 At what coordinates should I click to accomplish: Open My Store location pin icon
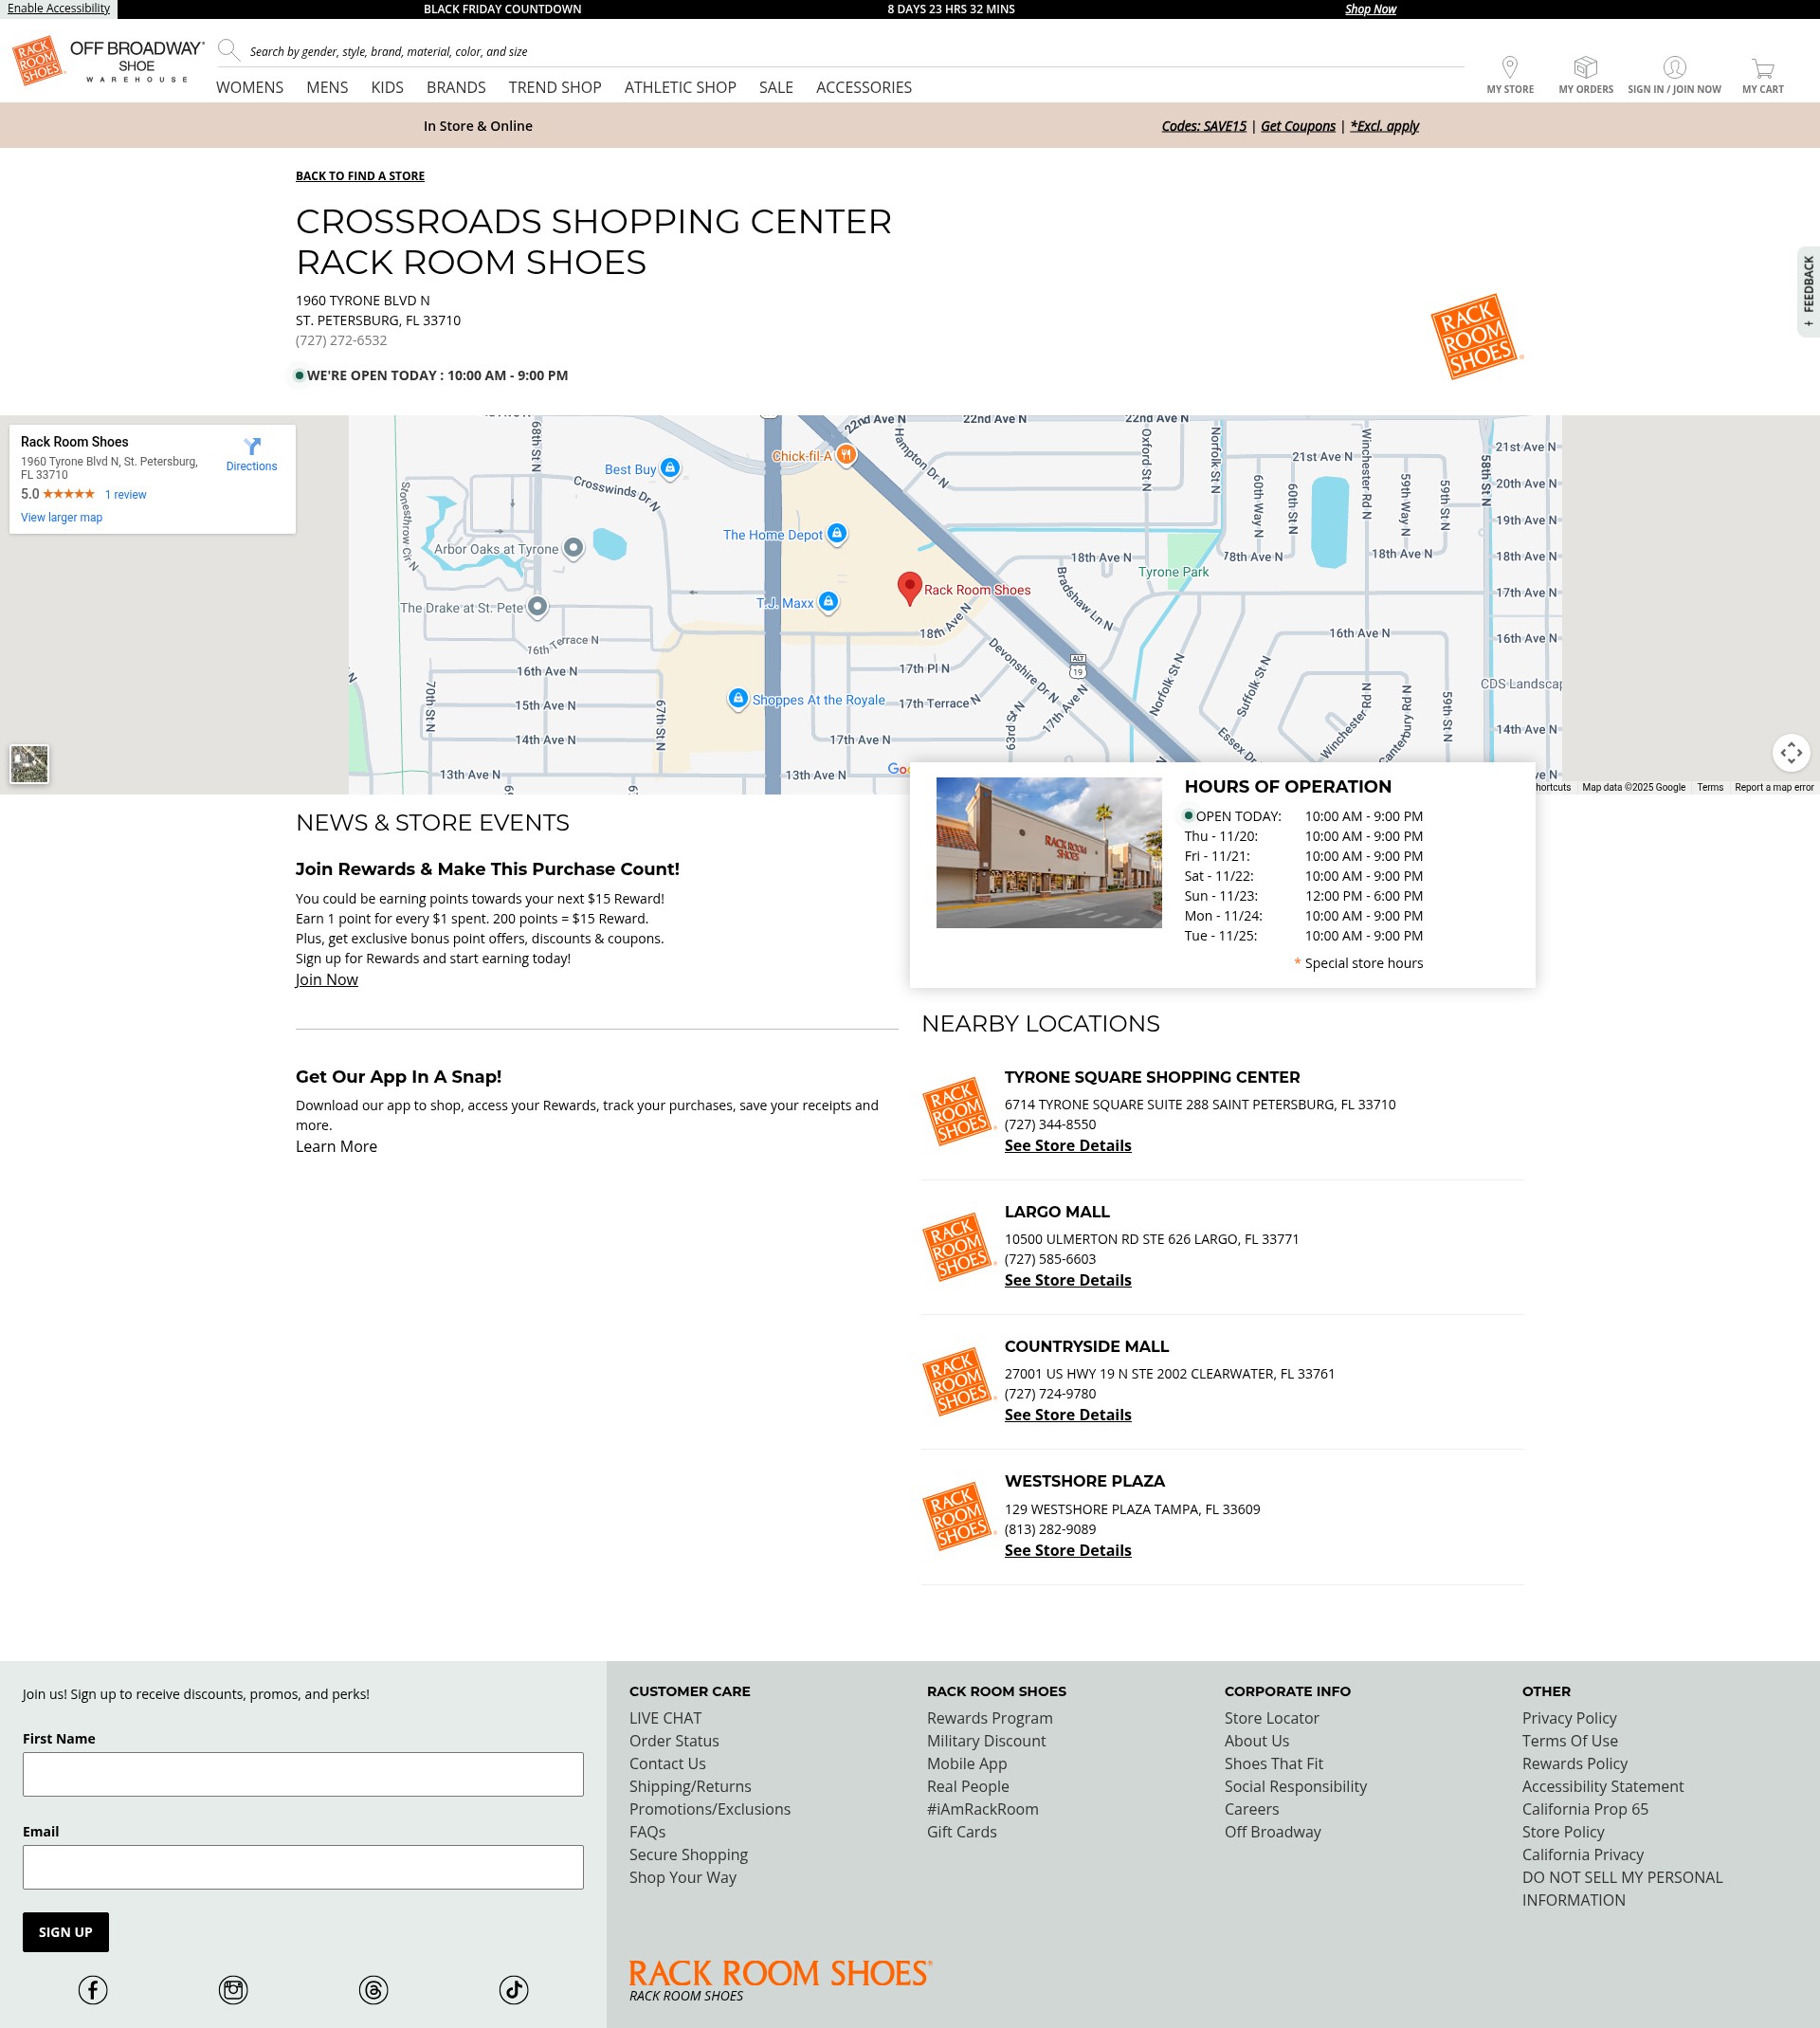tap(1510, 67)
